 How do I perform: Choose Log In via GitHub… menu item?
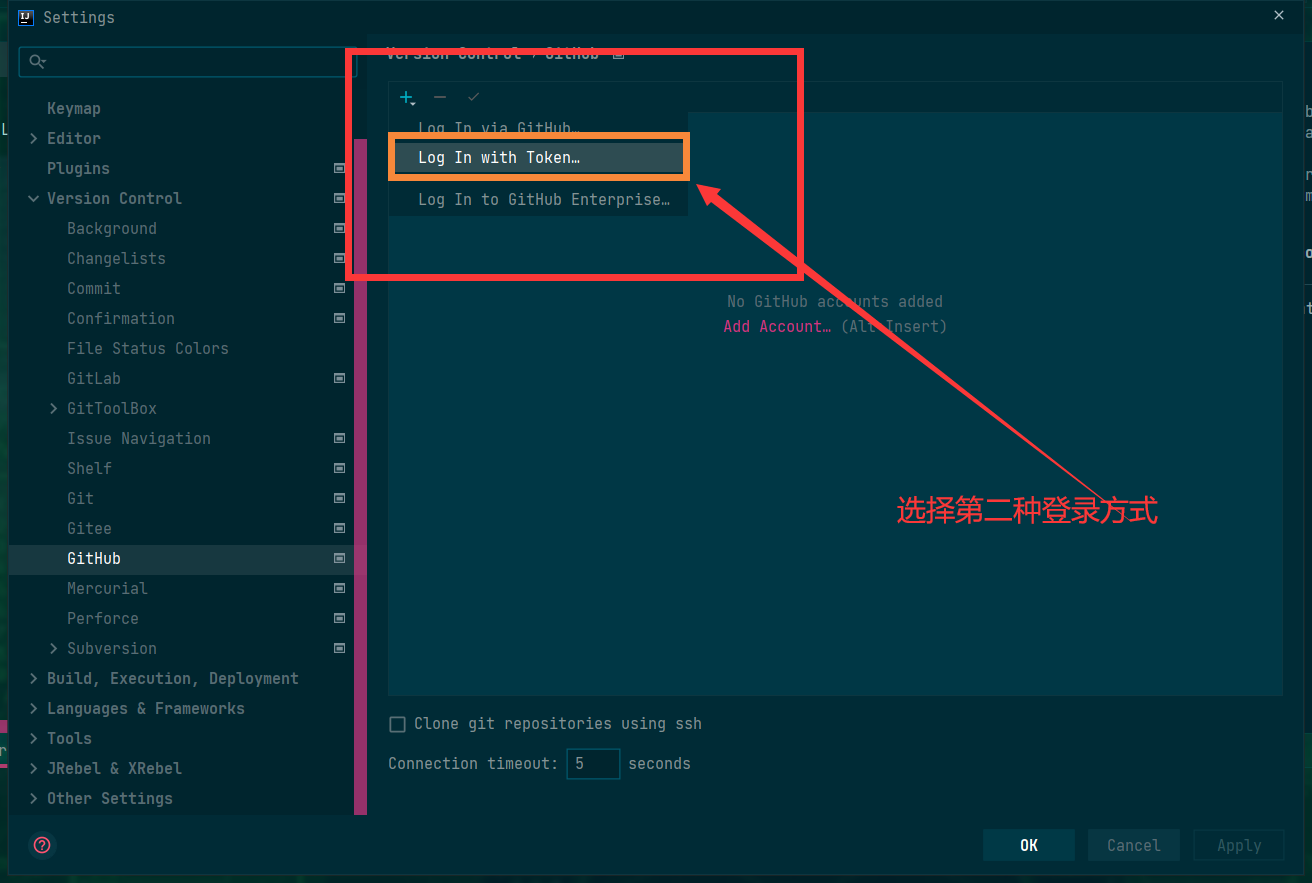pyautogui.click(x=538, y=127)
